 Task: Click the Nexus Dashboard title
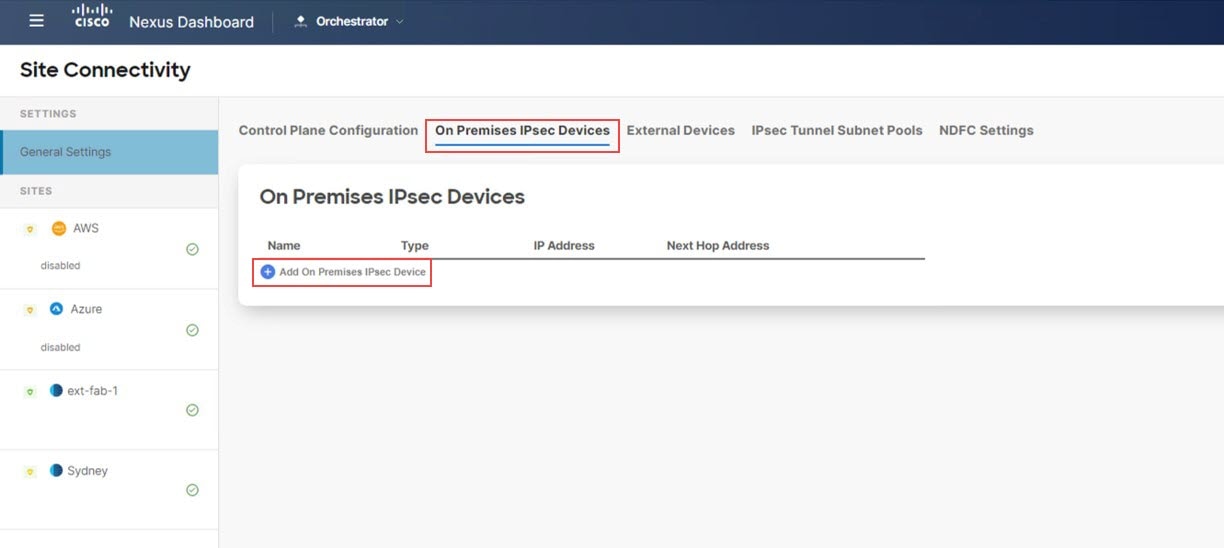[191, 22]
